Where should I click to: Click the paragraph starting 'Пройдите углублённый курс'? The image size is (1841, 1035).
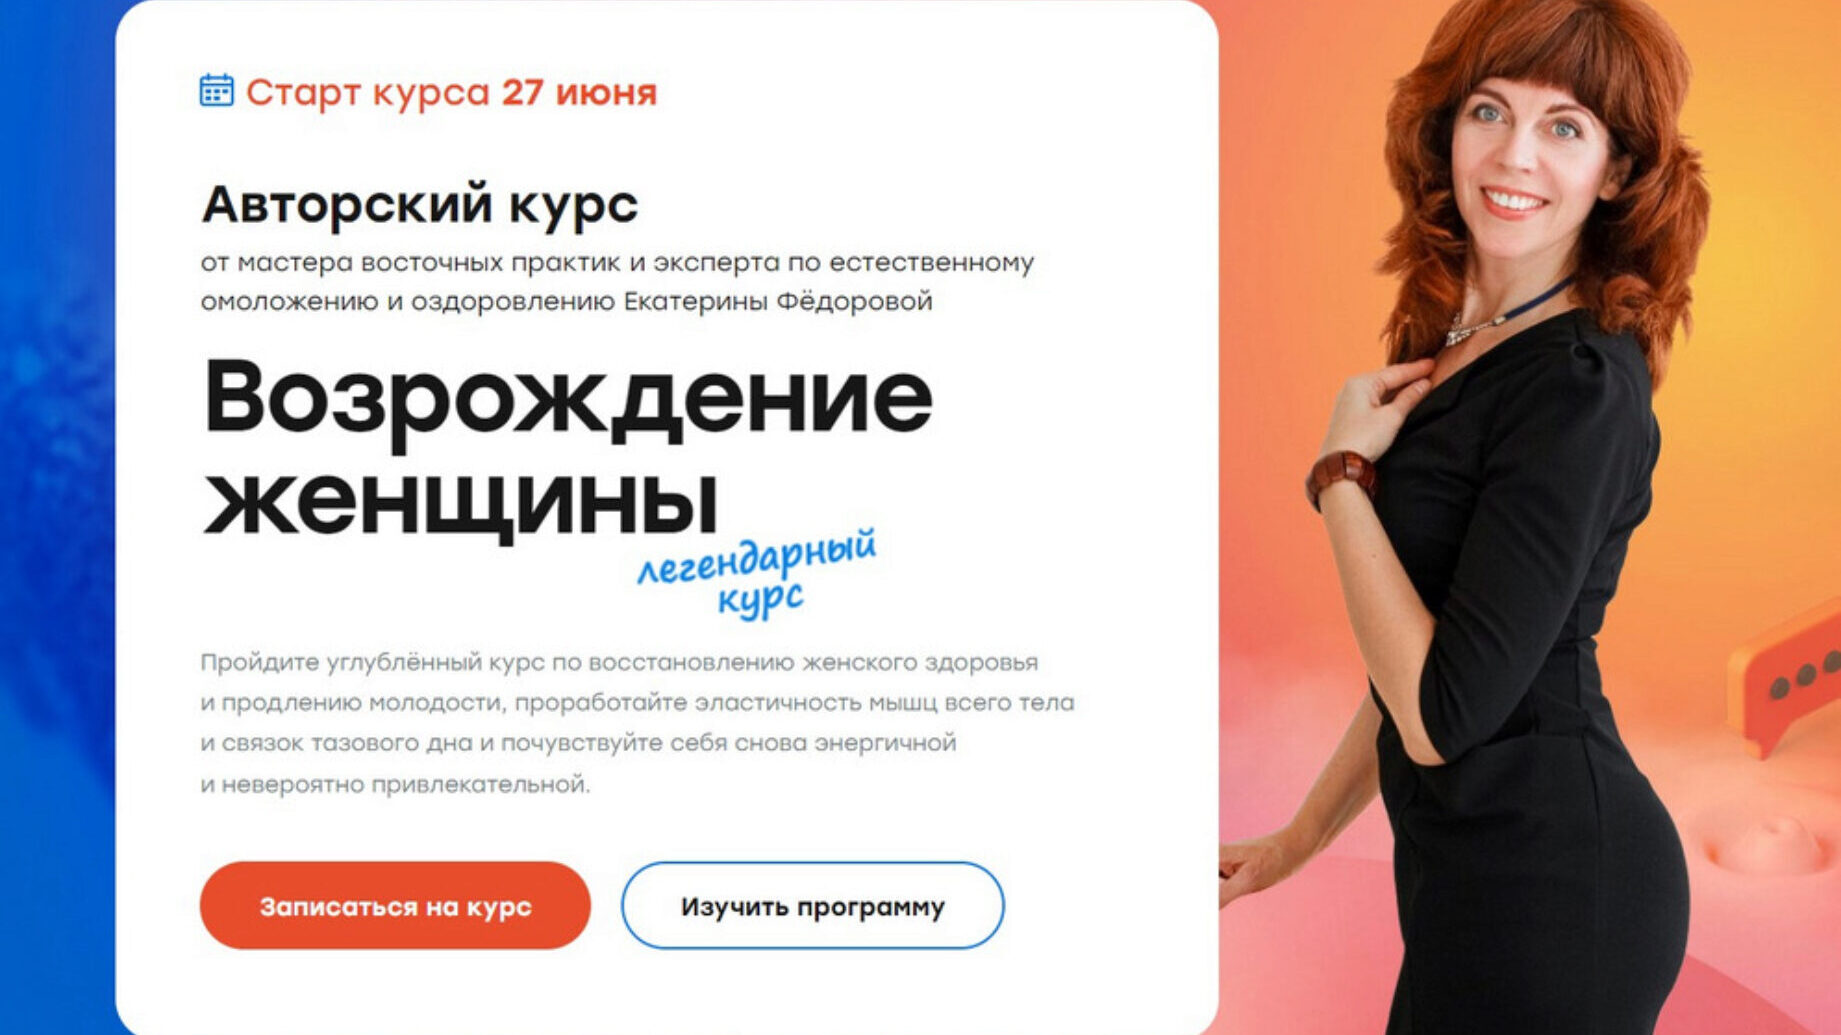[637, 722]
